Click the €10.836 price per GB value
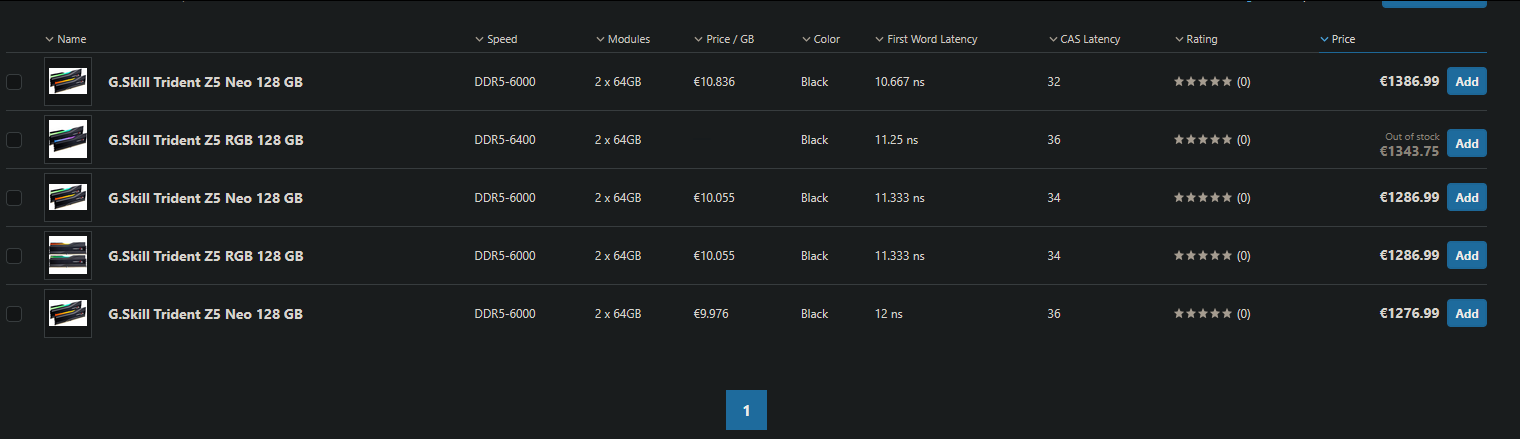1520x439 pixels. click(714, 82)
